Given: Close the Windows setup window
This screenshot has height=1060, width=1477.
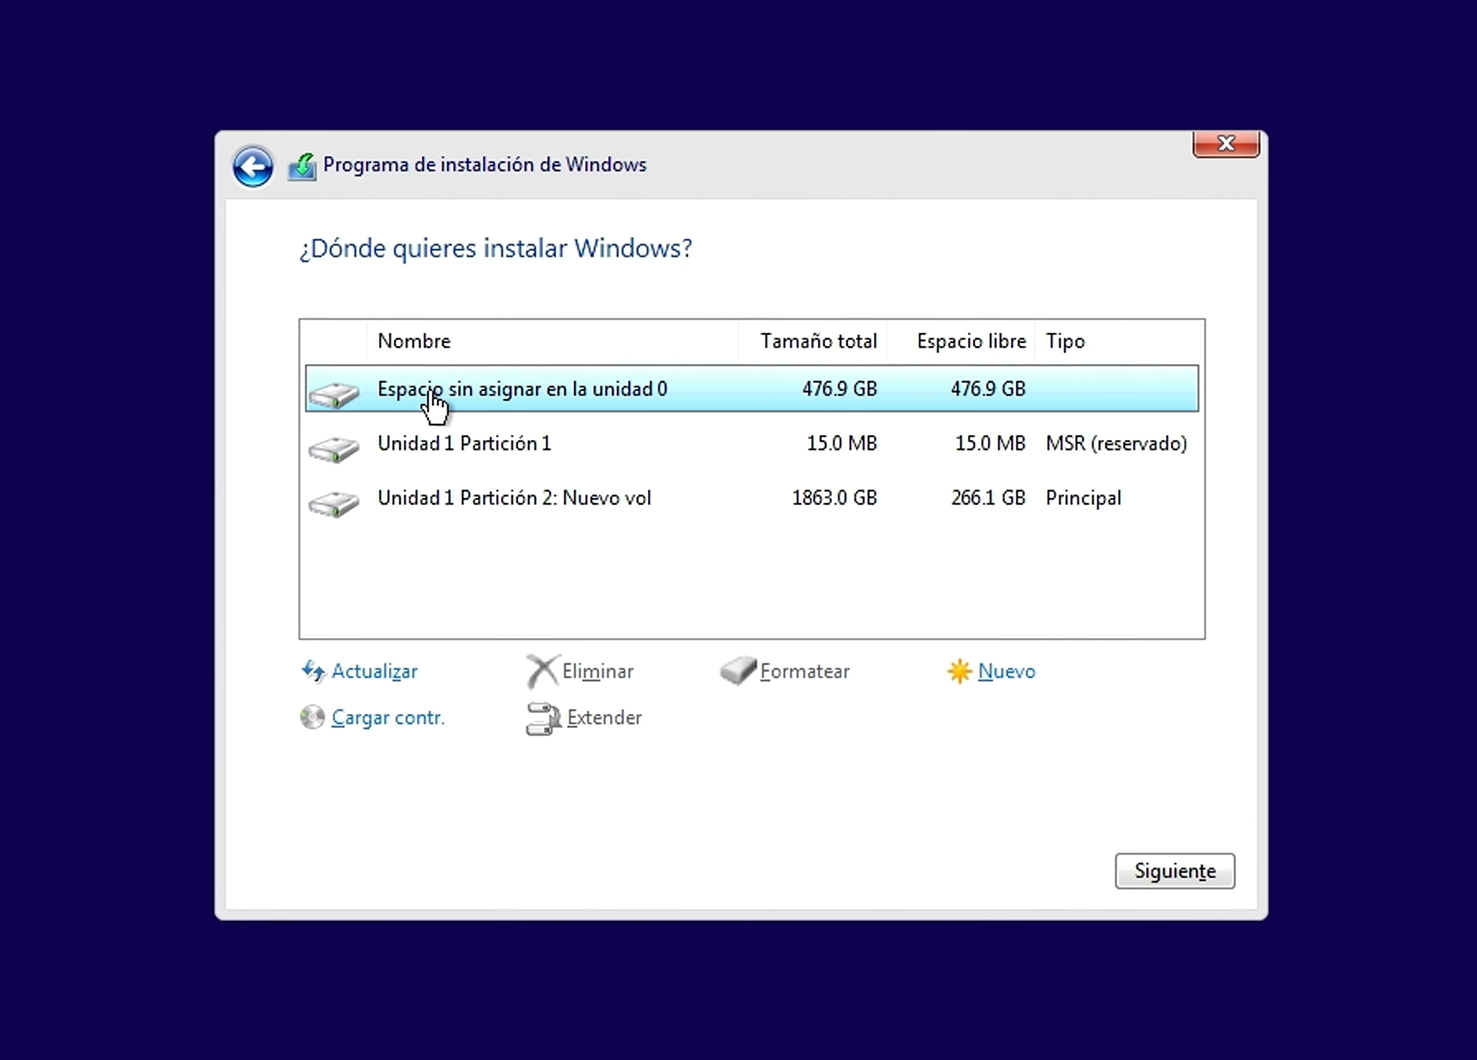Looking at the screenshot, I should click(x=1226, y=144).
